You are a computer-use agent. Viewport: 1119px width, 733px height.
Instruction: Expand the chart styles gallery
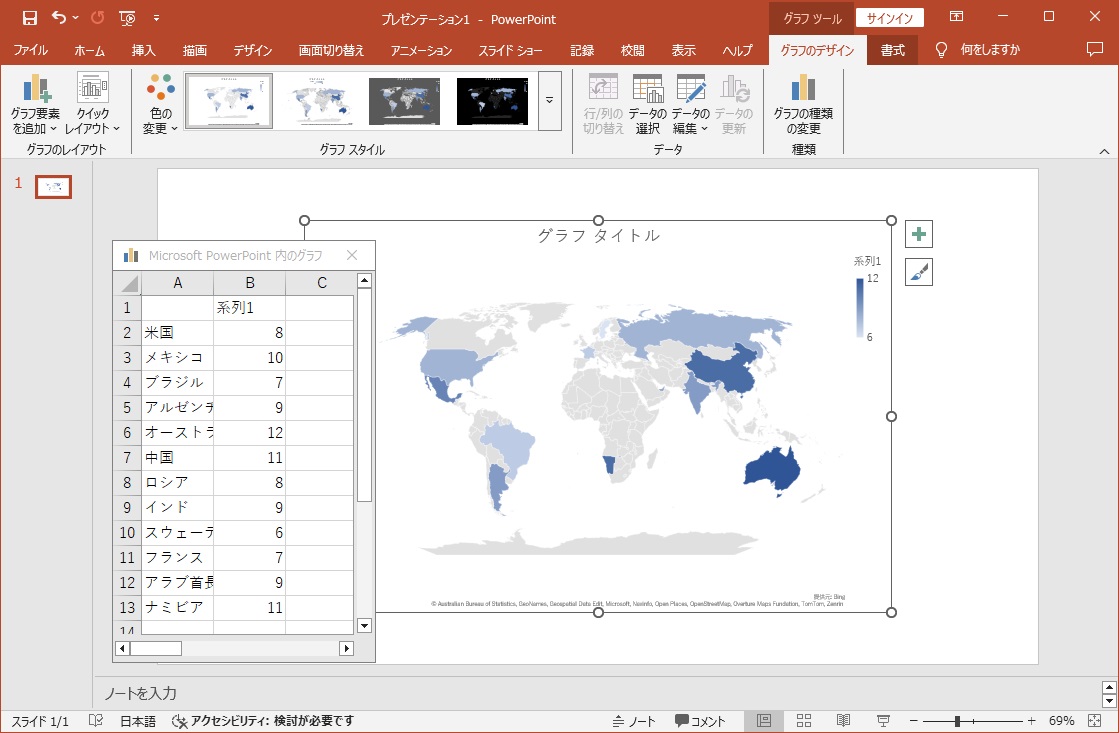(x=549, y=100)
